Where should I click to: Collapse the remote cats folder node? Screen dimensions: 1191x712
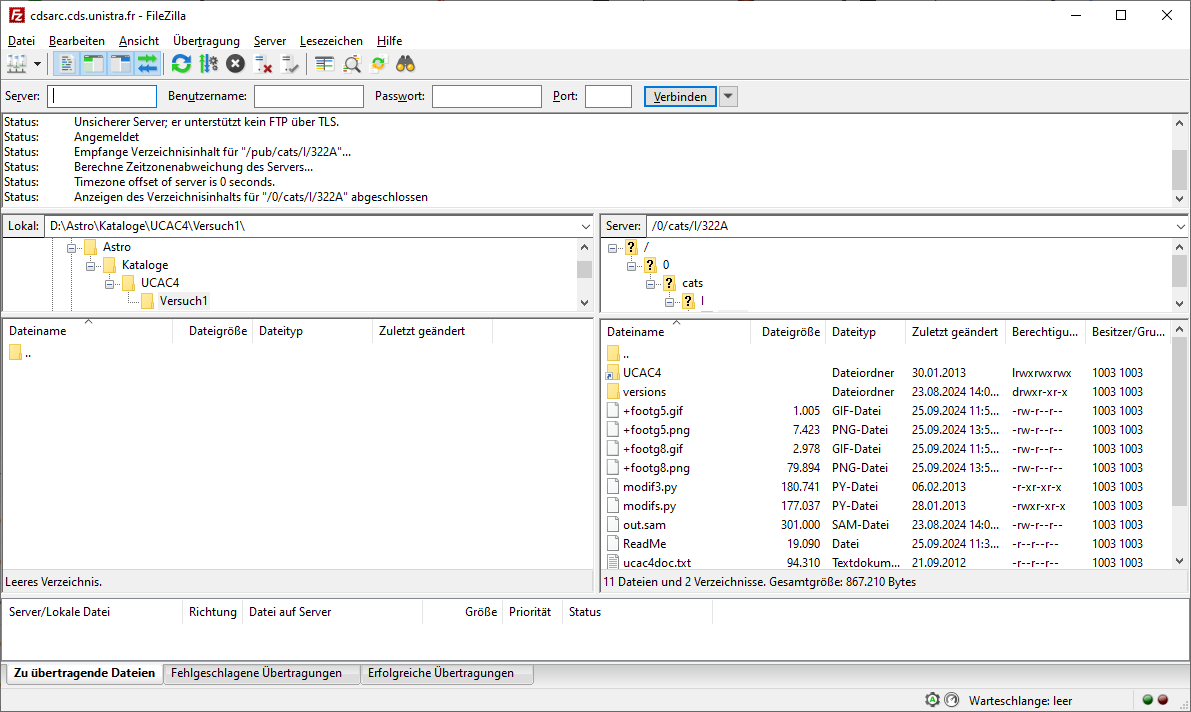tap(650, 284)
